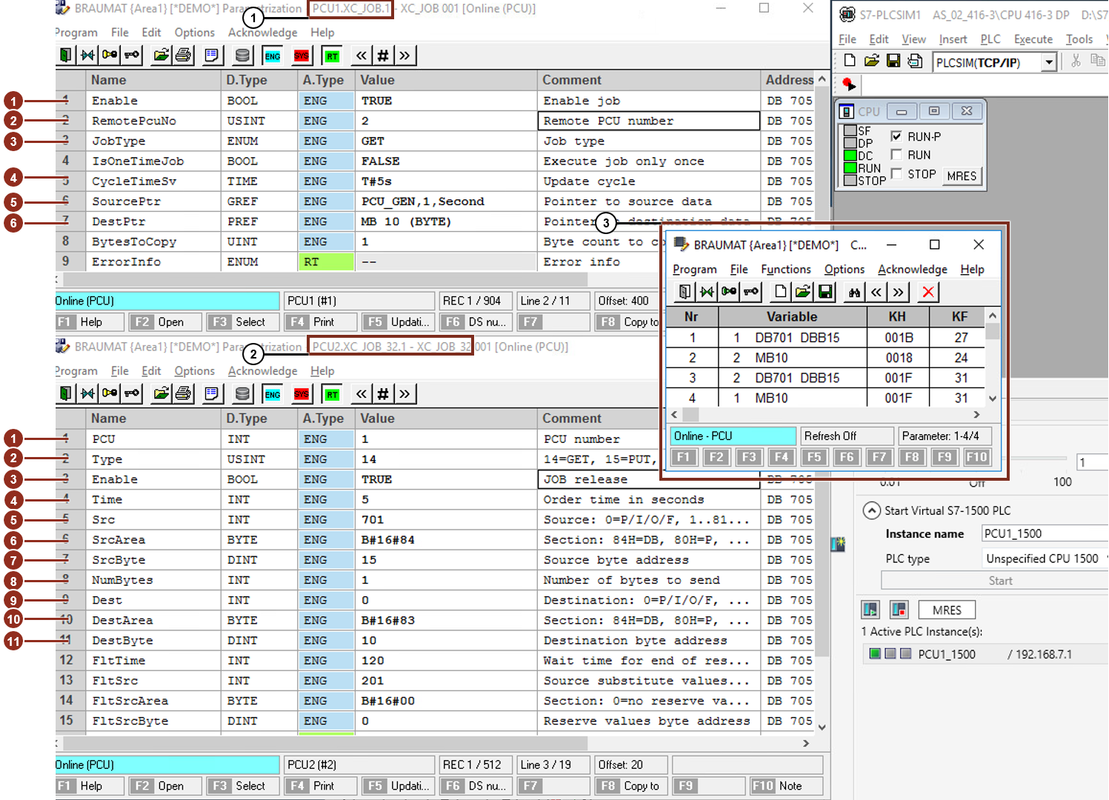The image size is (1109, 800).
Task: Click the print icon in S7-PLCSIM toolbar
Action: point(915,62)
